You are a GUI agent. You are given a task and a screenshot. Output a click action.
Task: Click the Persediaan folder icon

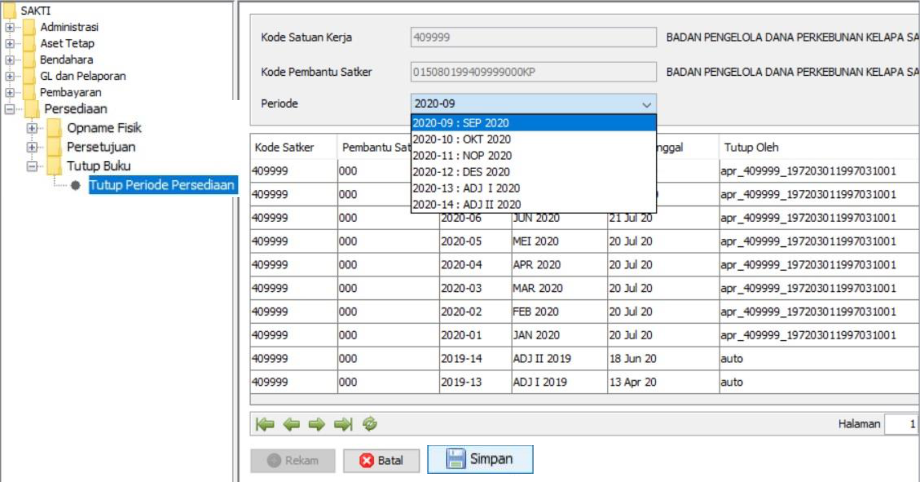point(31,109)
